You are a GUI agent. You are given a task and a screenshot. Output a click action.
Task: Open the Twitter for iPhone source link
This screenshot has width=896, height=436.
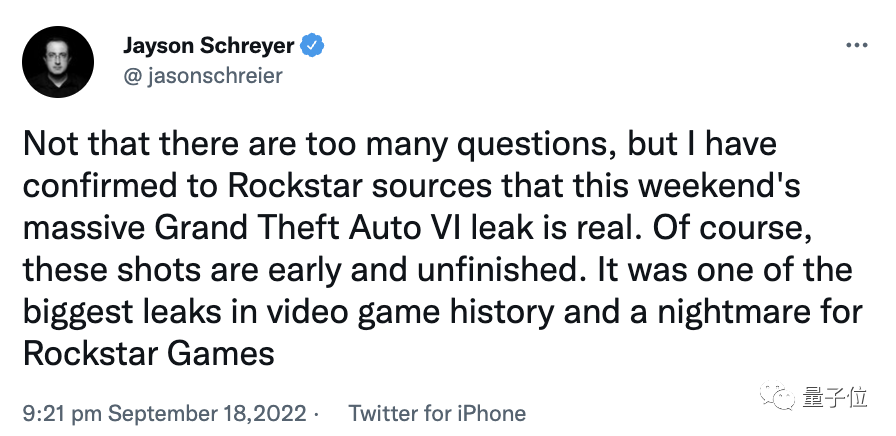pyautogui.click(x=436, y=412)
